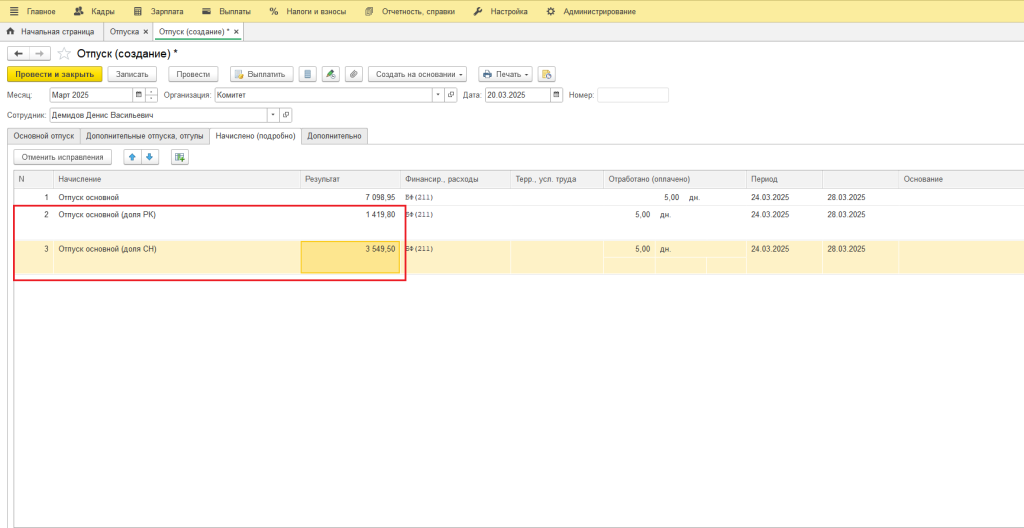
Task: Step the Месяц value with the spinner
Action: click(x=152, y=95)
